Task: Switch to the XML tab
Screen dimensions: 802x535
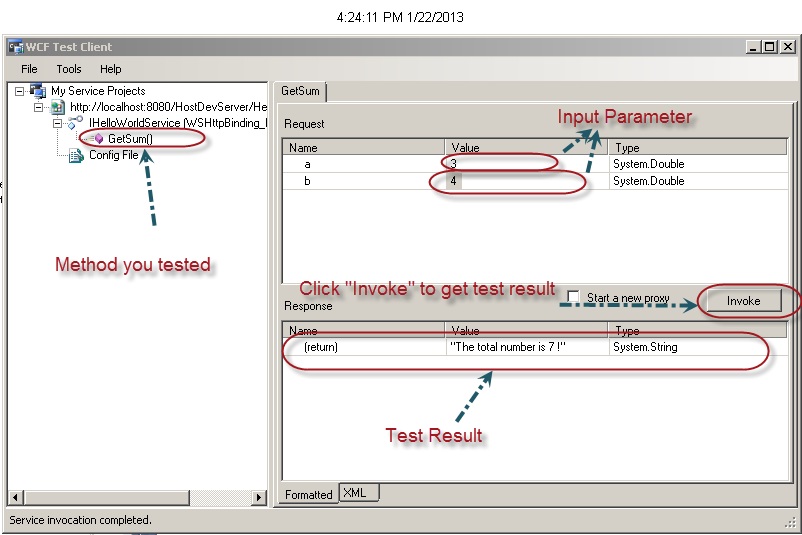Action: pyautogui.click(x=358, y=493)
